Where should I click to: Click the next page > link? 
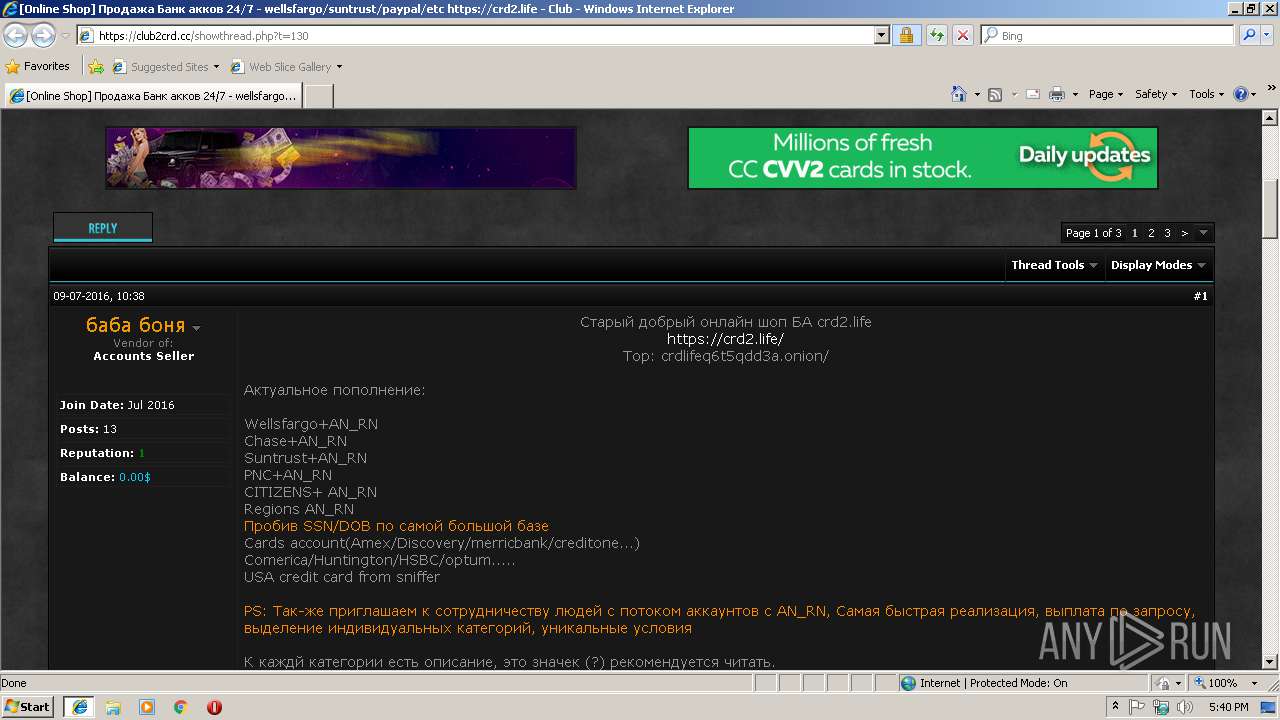click(x=1184, y=233)
